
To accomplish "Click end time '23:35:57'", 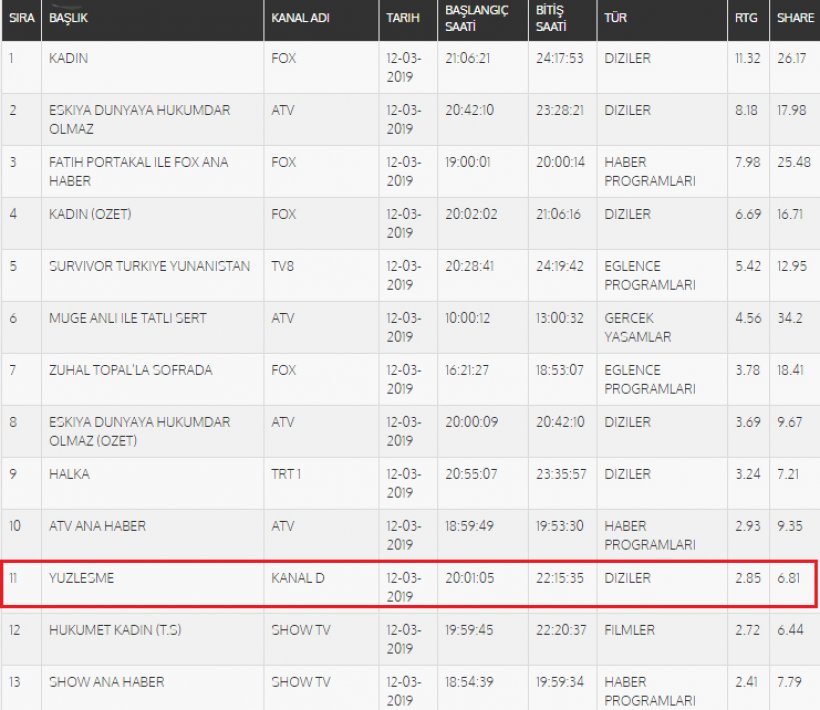I will tap(561, 474).
